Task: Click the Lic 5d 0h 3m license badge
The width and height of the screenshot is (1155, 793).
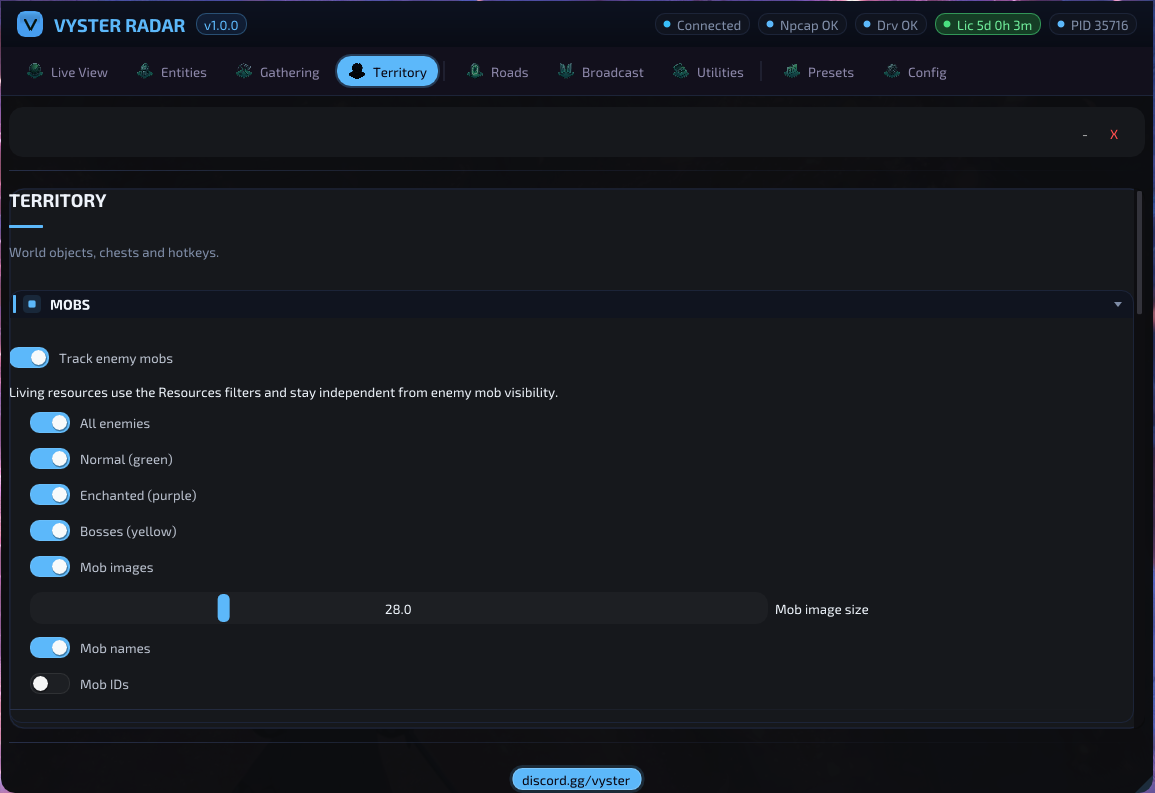Action: tap(988, 25)
